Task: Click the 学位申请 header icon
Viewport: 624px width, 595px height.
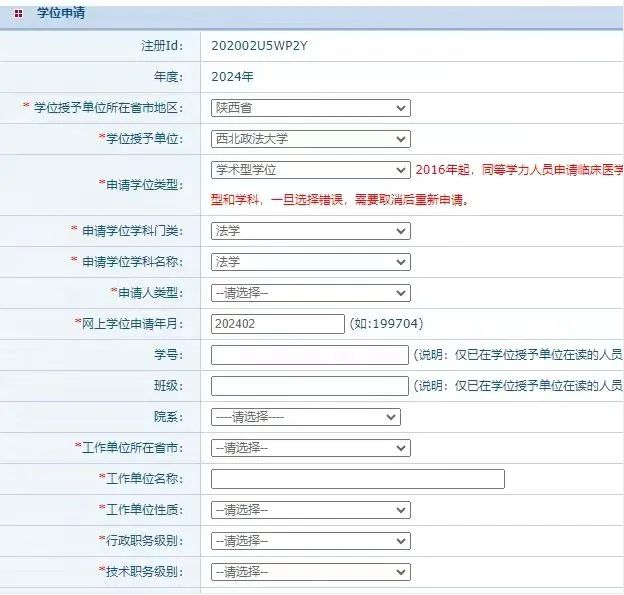Action: (x=18, y=13)
